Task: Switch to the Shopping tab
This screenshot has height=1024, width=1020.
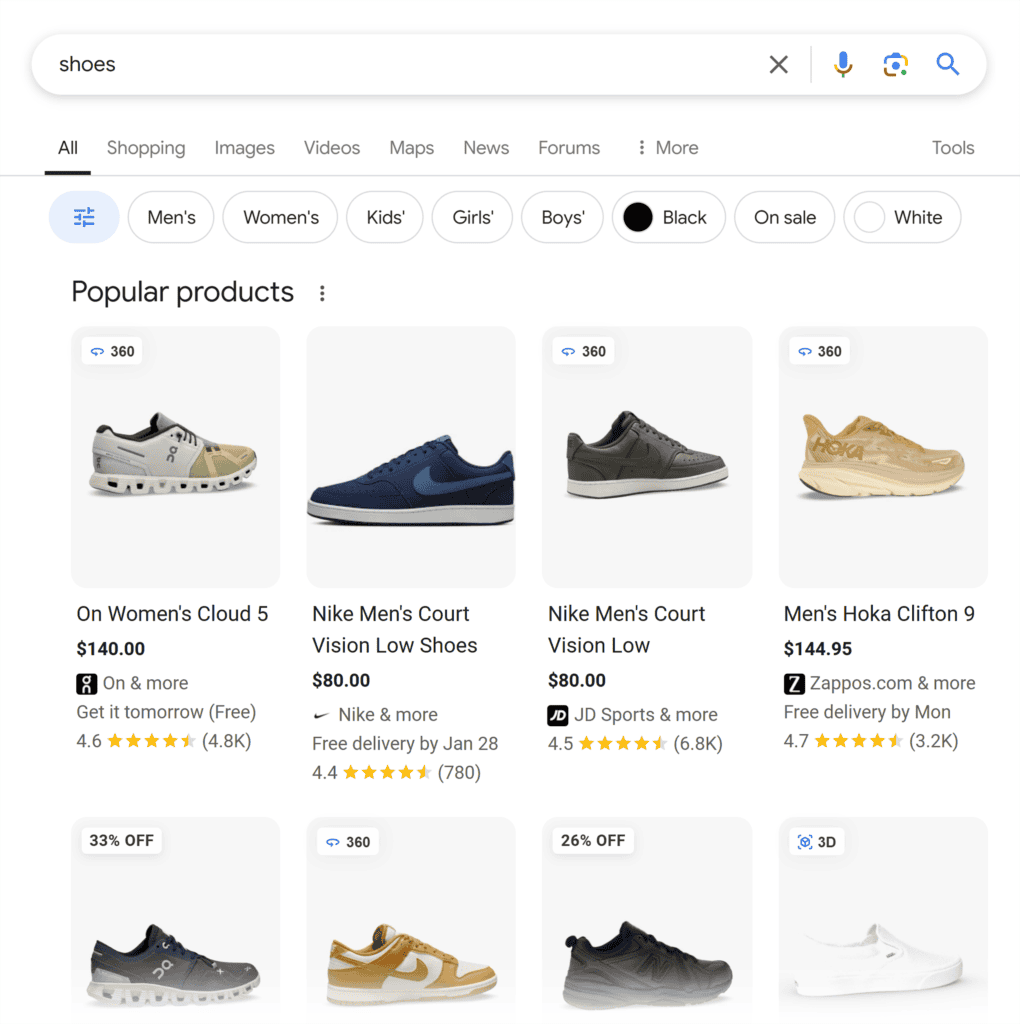Action: [145, 147]
